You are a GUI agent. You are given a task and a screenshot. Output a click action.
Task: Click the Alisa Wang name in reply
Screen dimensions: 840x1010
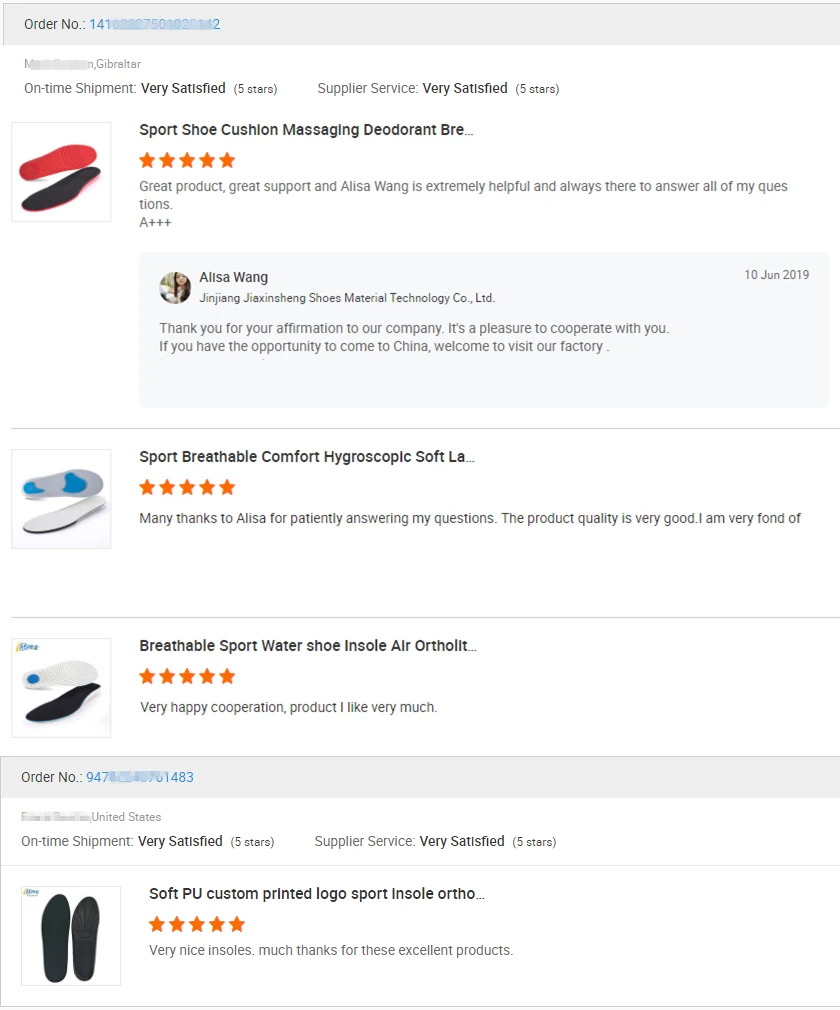(233, 277)
